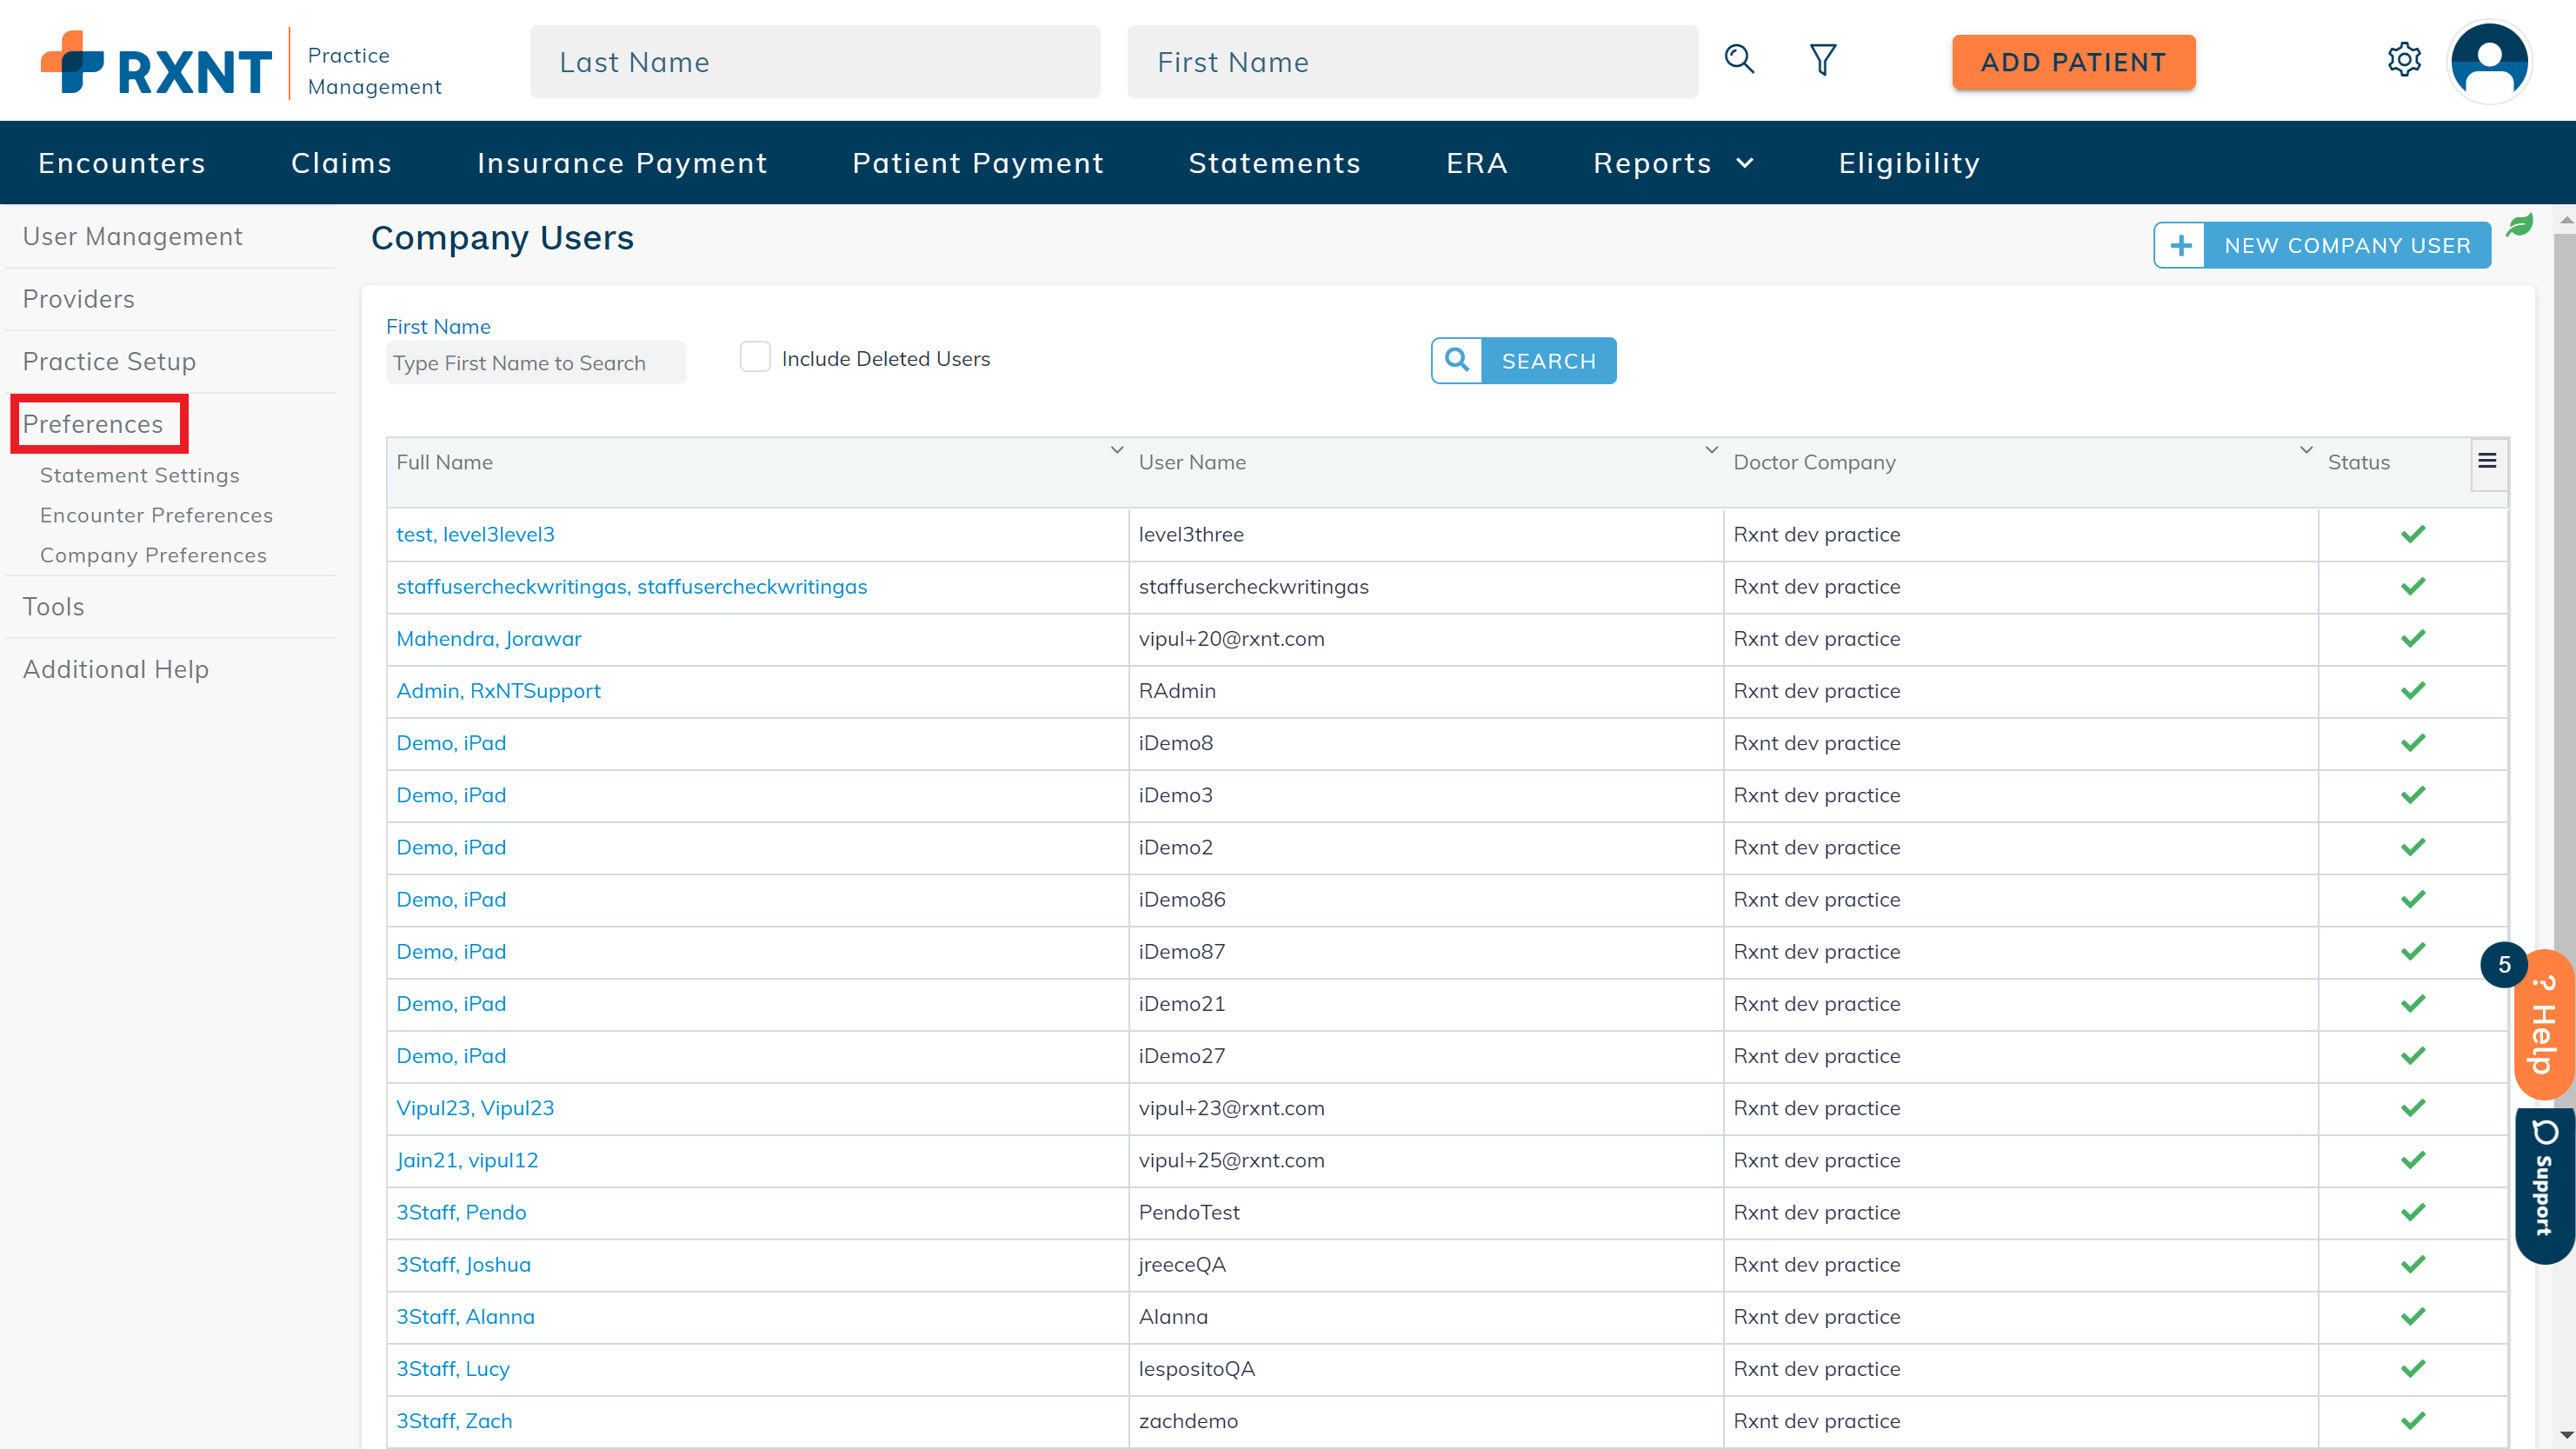2576x1449 pixels.
Task: Open Demo, iPad user with username iDemo8
Action: coord(451,742)
